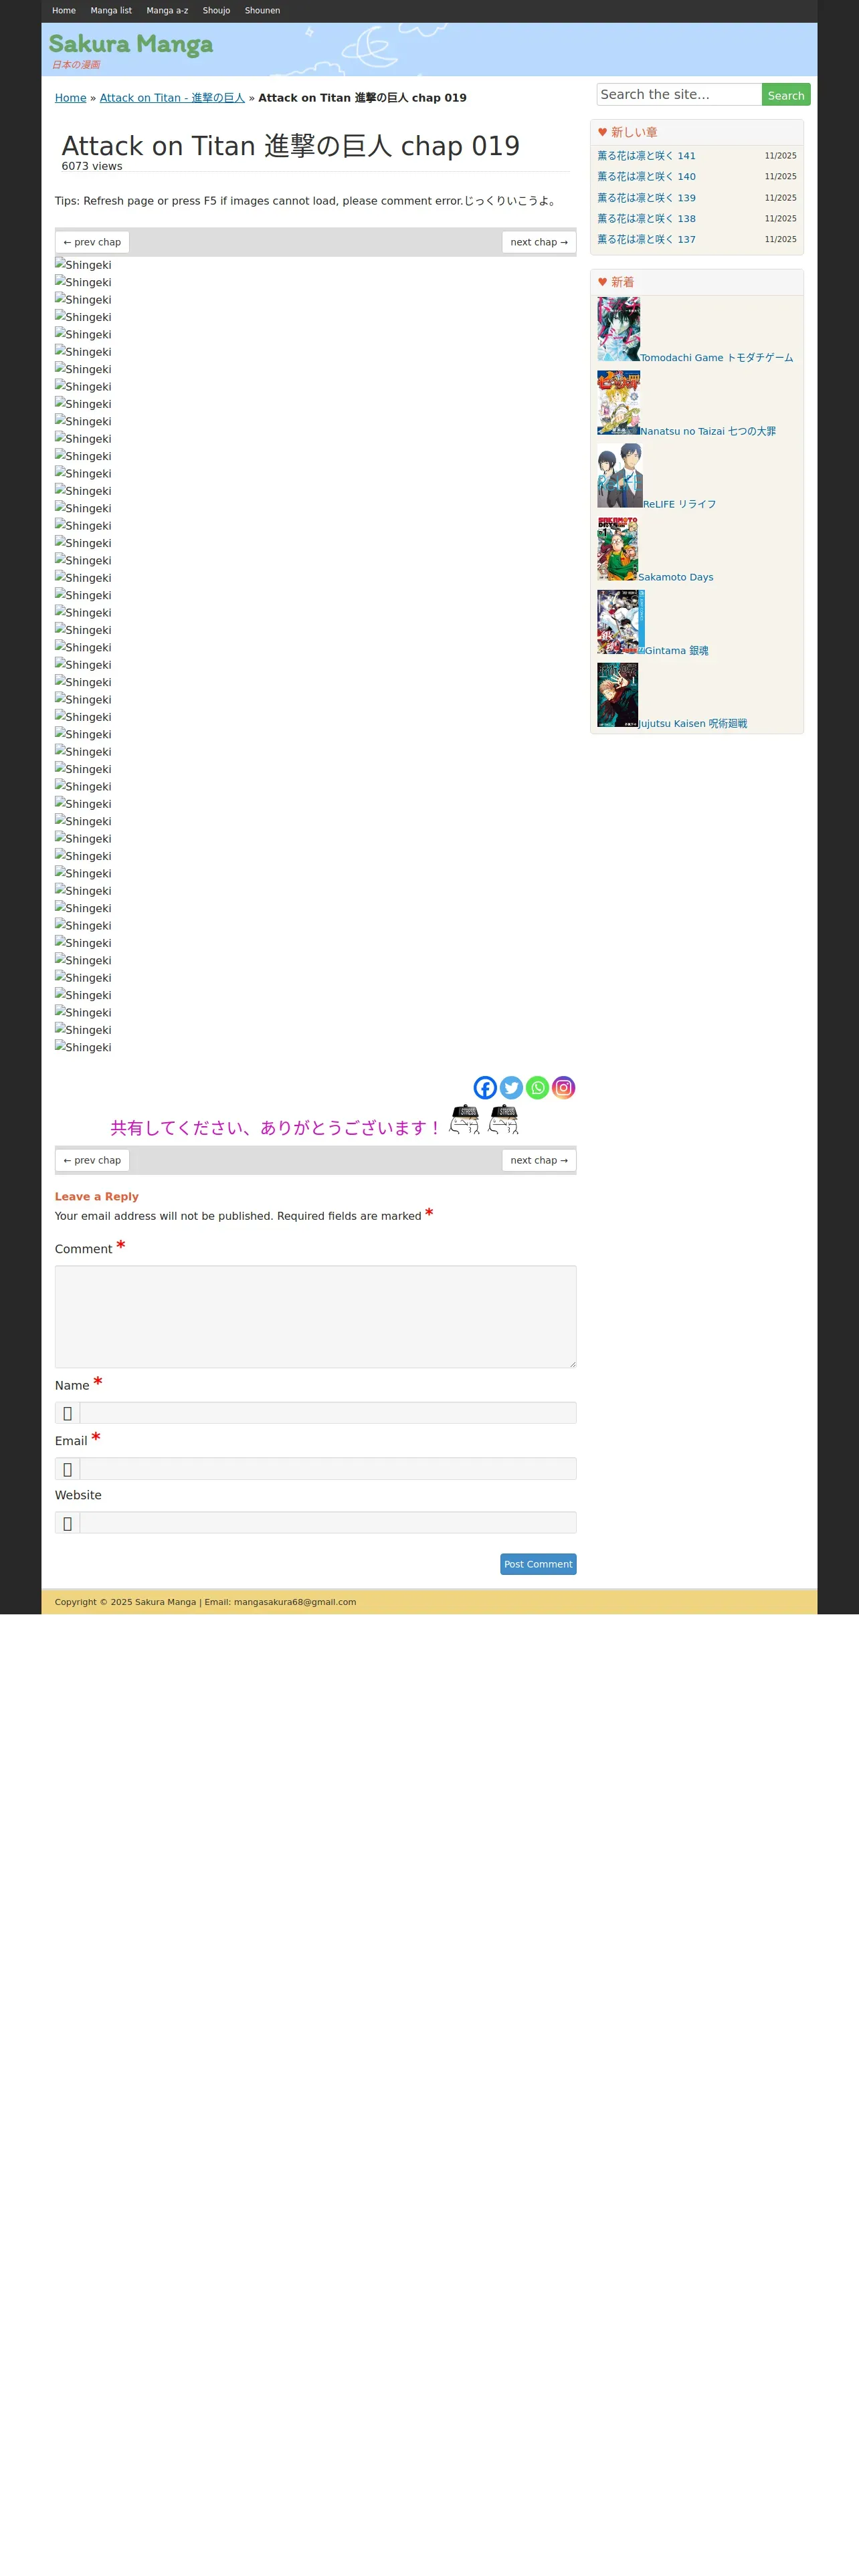
Task: Share chapter via WhatsApp icon
Action: [537, 1087]
